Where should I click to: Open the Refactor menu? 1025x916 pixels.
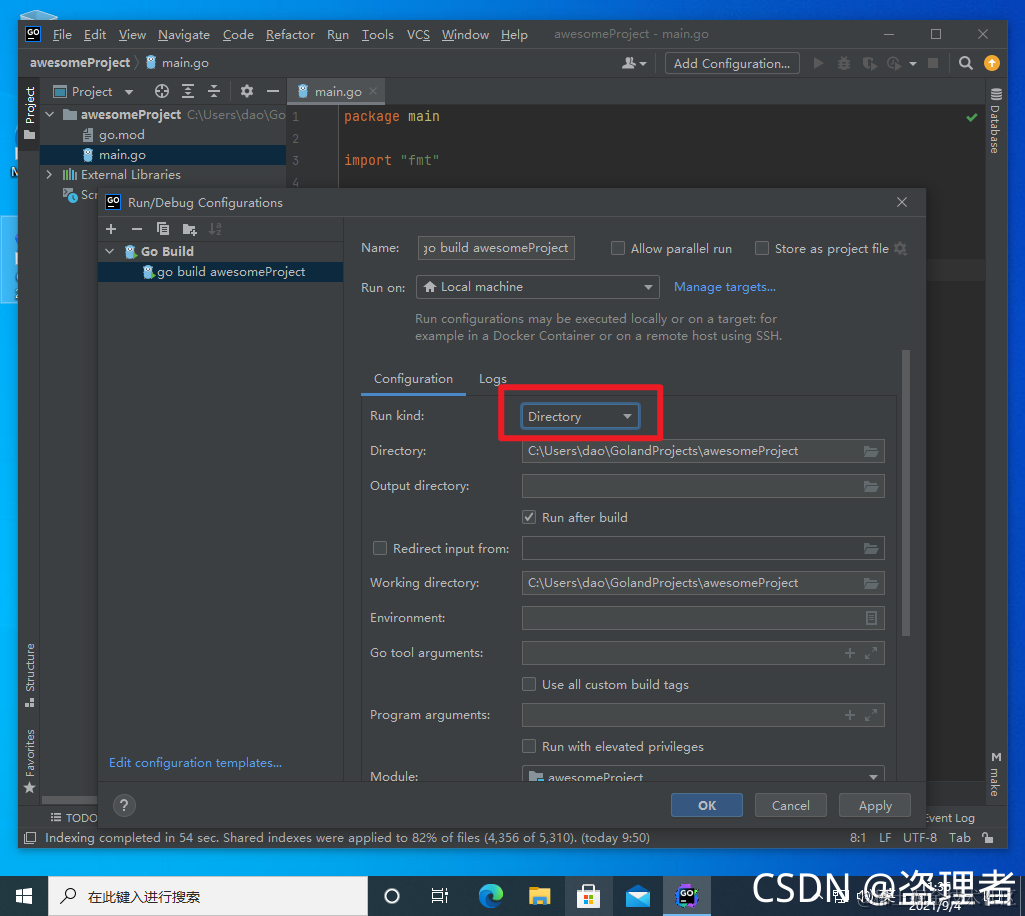[290, 35]
